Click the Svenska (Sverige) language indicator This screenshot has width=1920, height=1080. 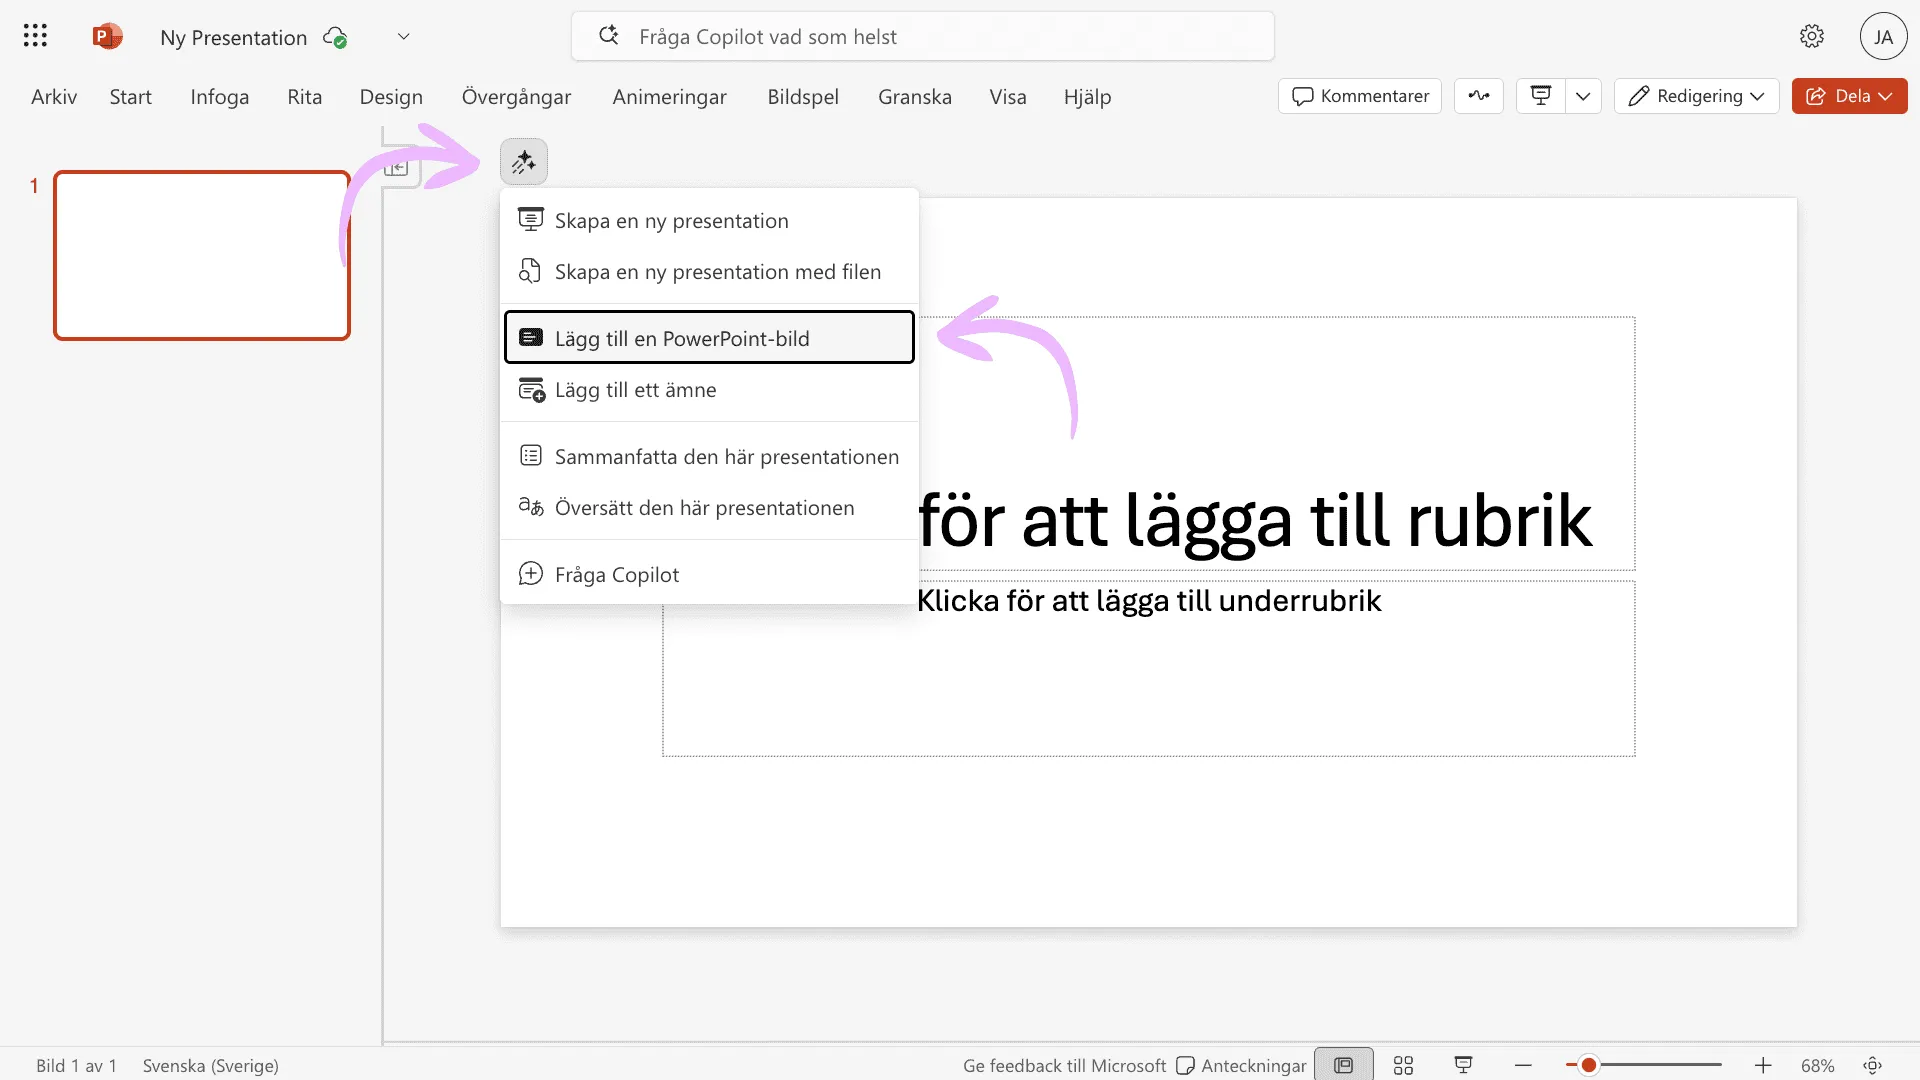[211, 1066]
